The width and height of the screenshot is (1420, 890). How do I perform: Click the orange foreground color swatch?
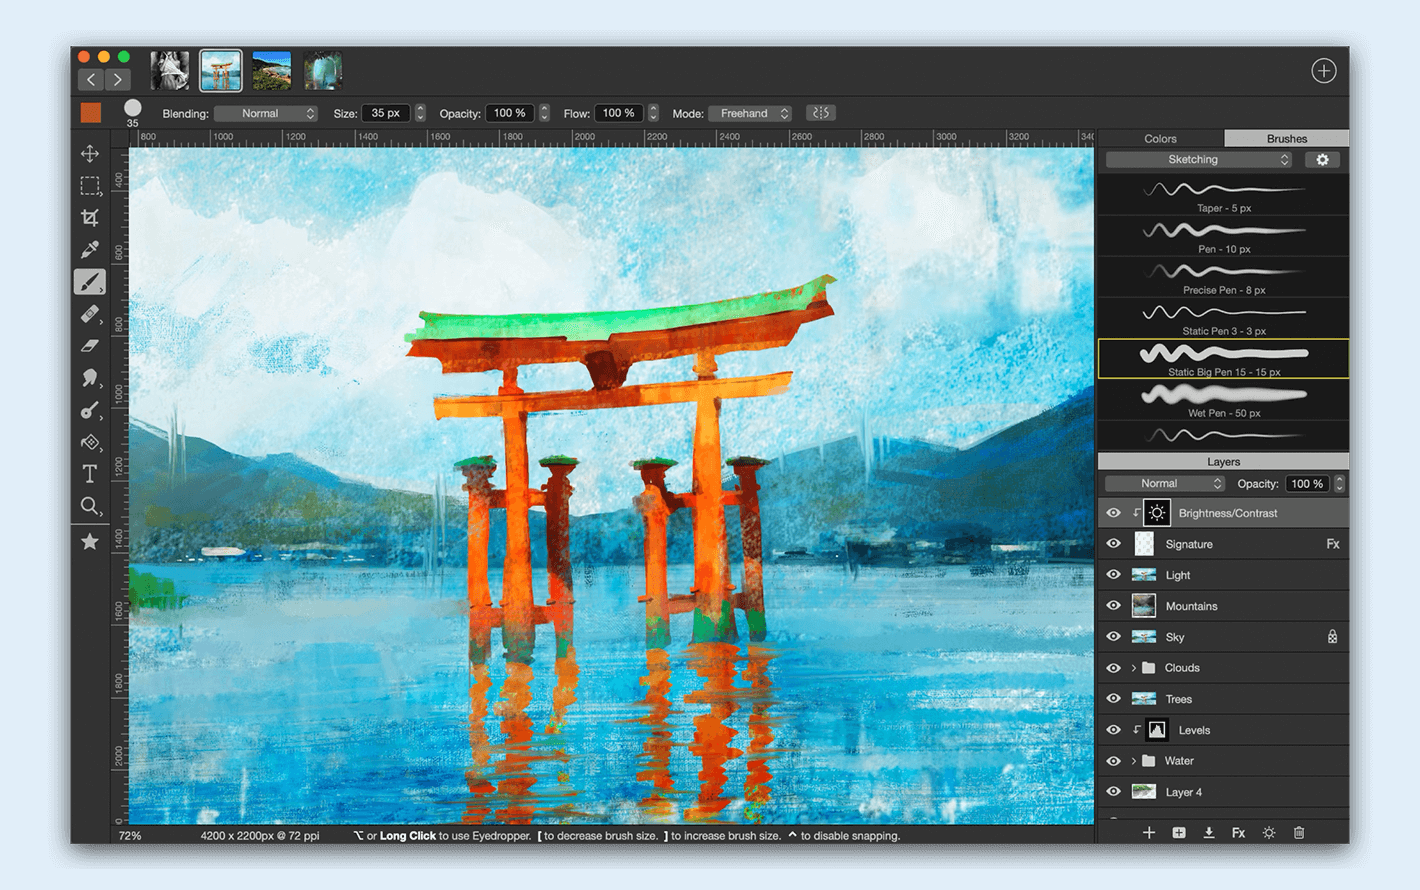point(91,112)
